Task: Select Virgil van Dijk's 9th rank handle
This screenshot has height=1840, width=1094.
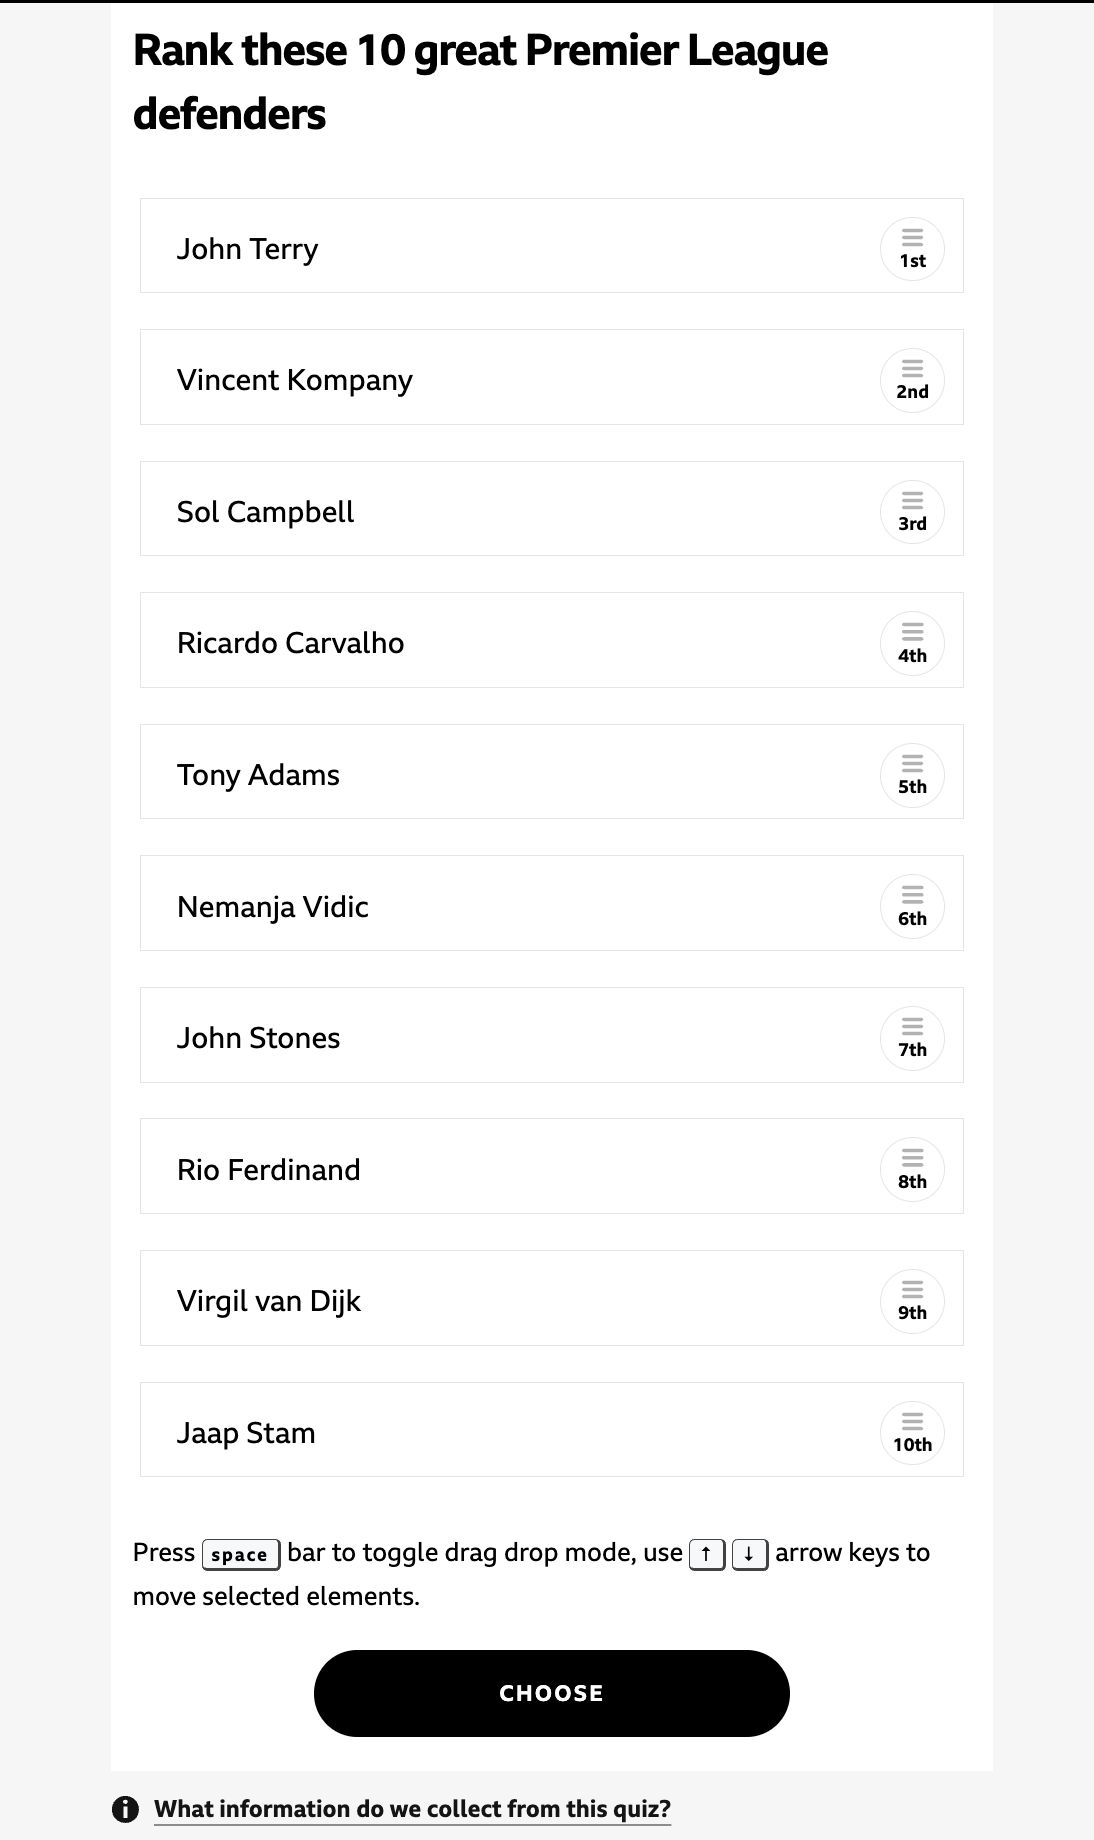Action: pos(912,1301)
